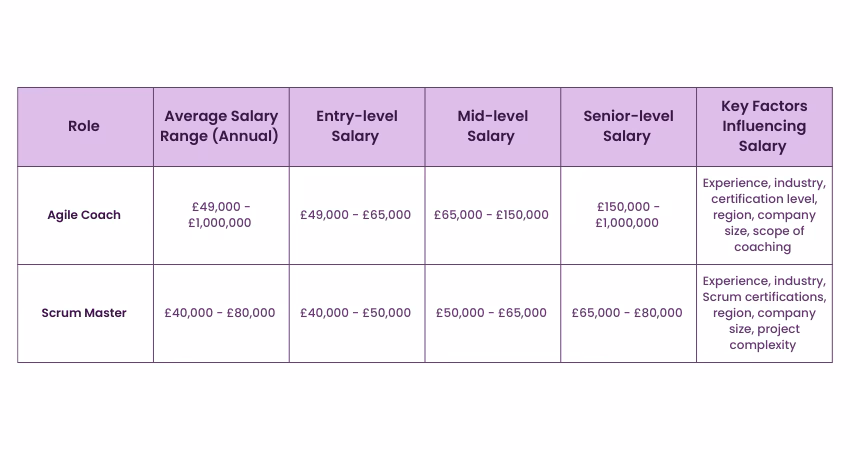Click Scrum Master senior-level £65,000 - £80,000 cell

[x=627, y=313]
